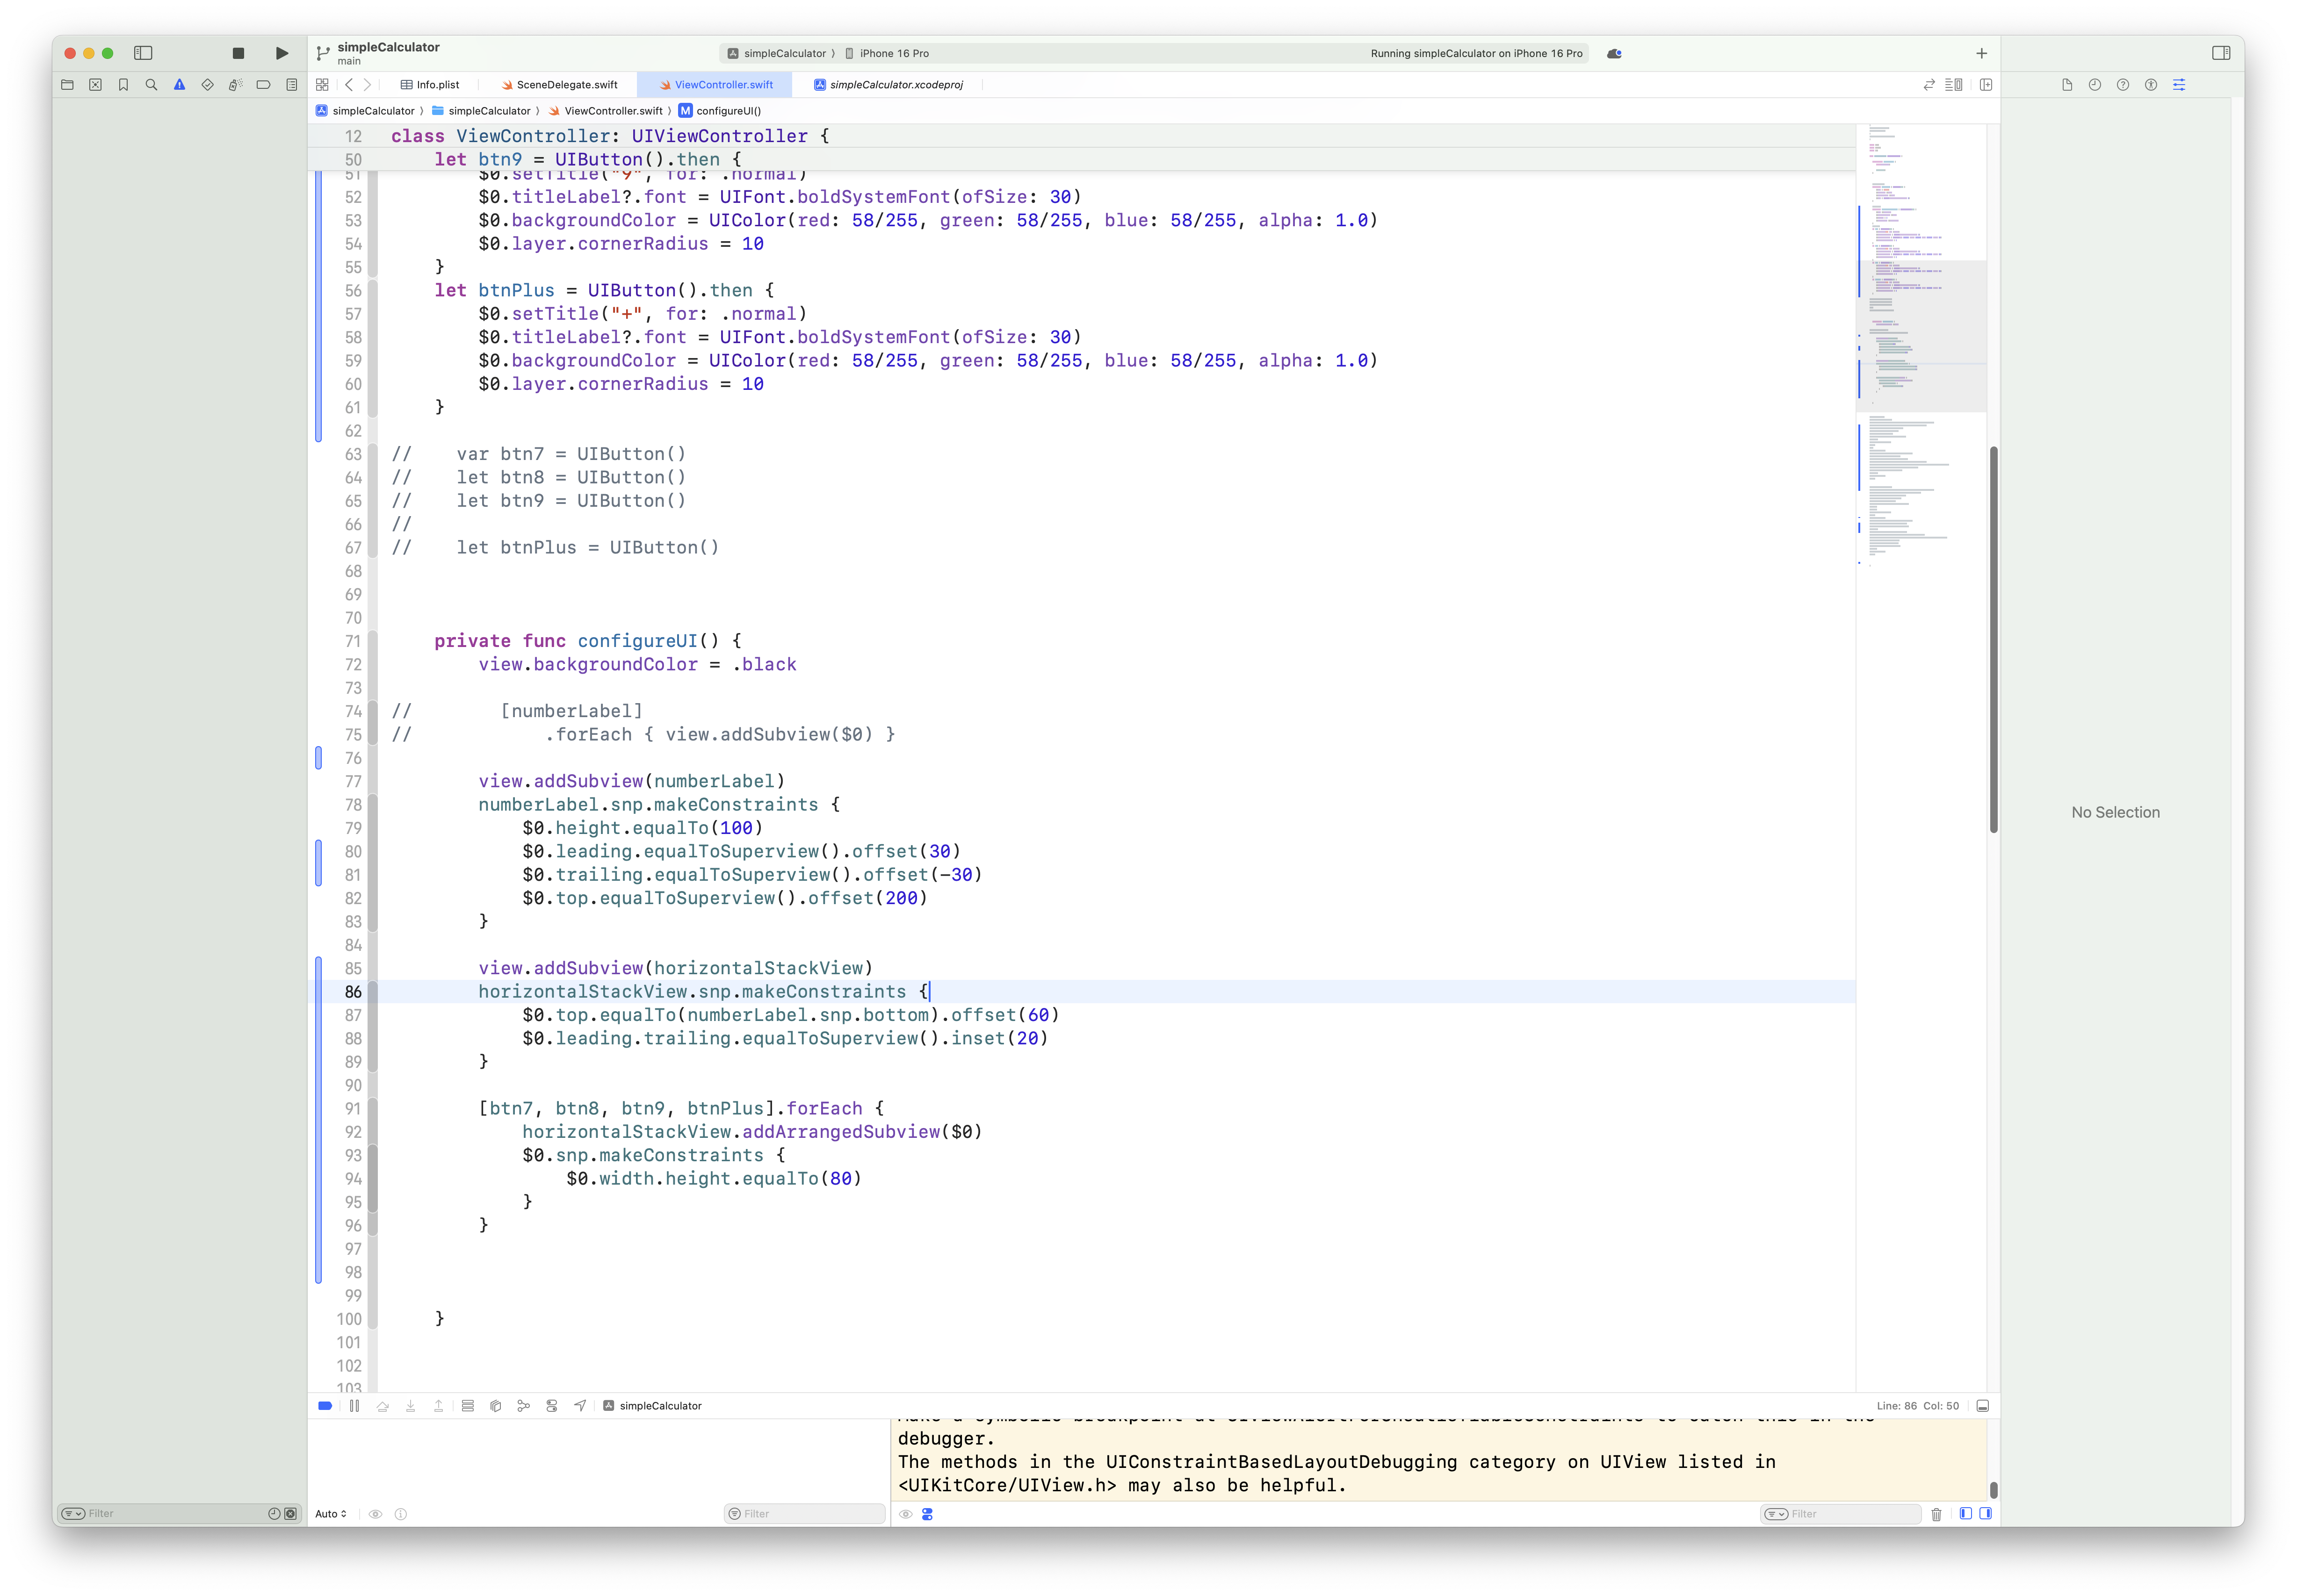Switch to the Info.plist tab

coord(430,85)
